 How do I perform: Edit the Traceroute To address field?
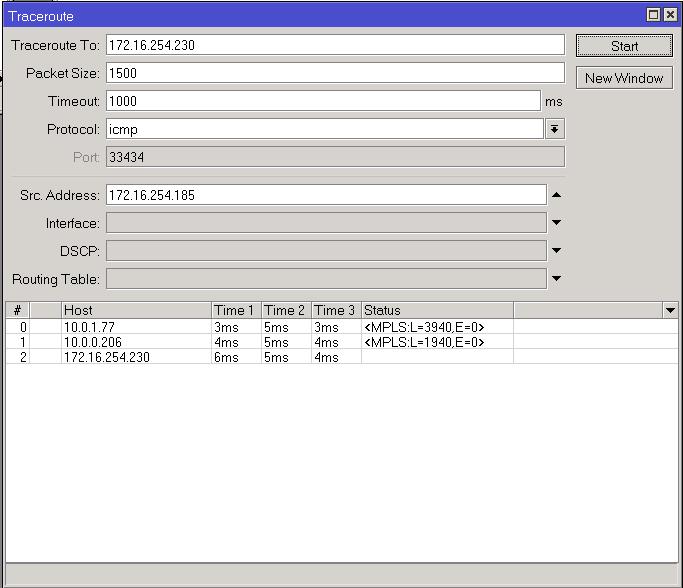(x=335, y=45)
